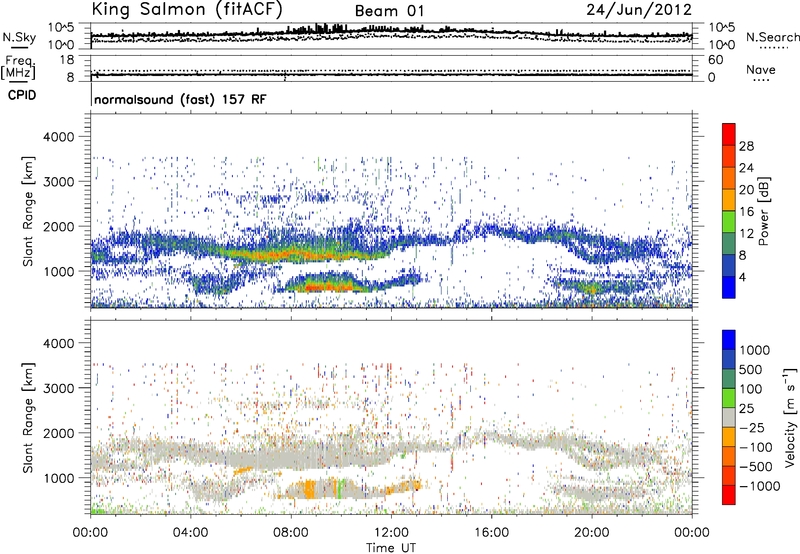Click the 'King Salmon (fitACF)' title text
The width and height of the screenshot is (800, 554).
(x=187, y=9)
